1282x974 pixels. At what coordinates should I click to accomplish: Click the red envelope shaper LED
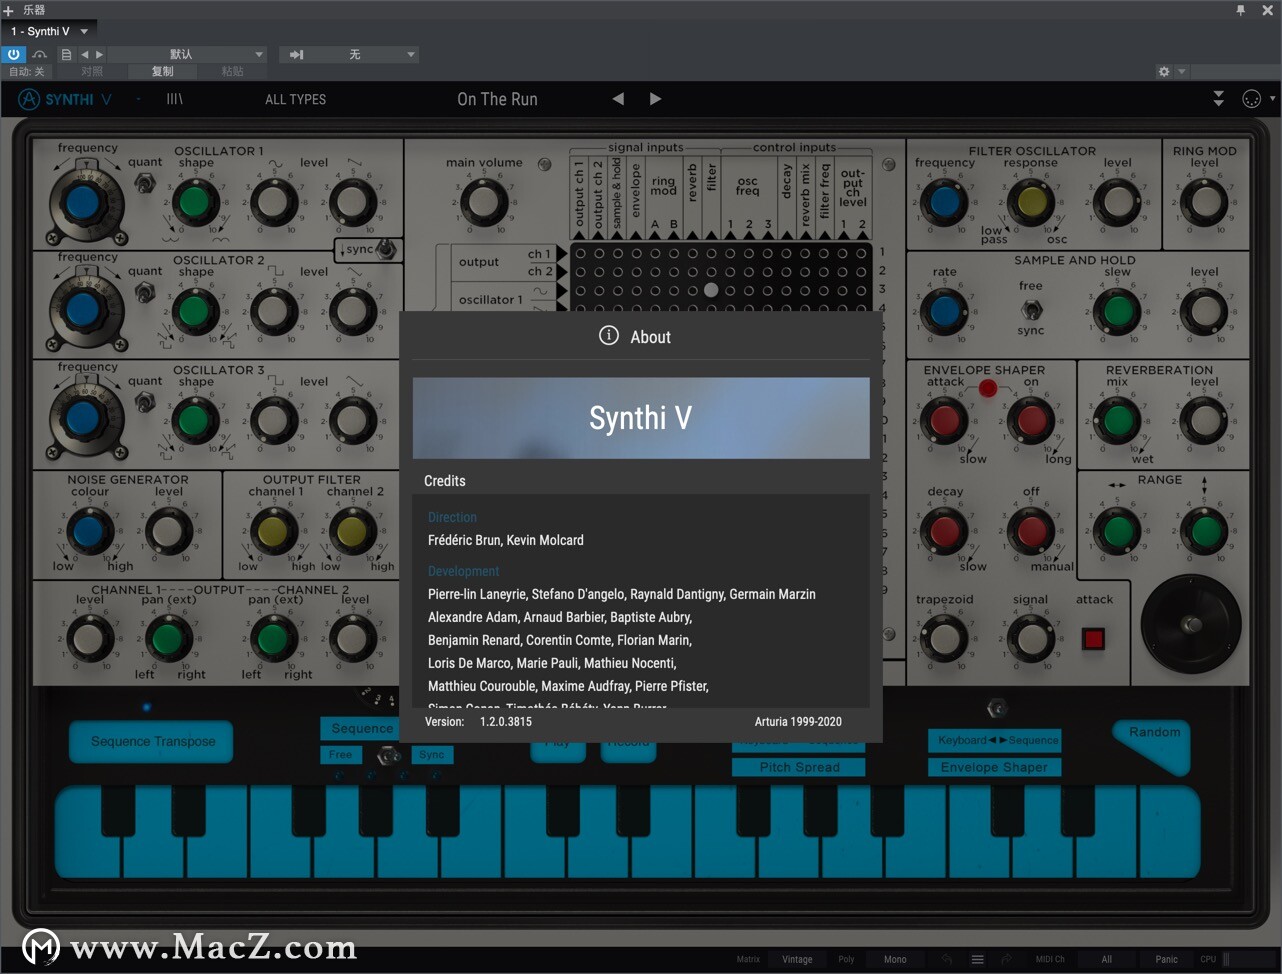(988, 388)
